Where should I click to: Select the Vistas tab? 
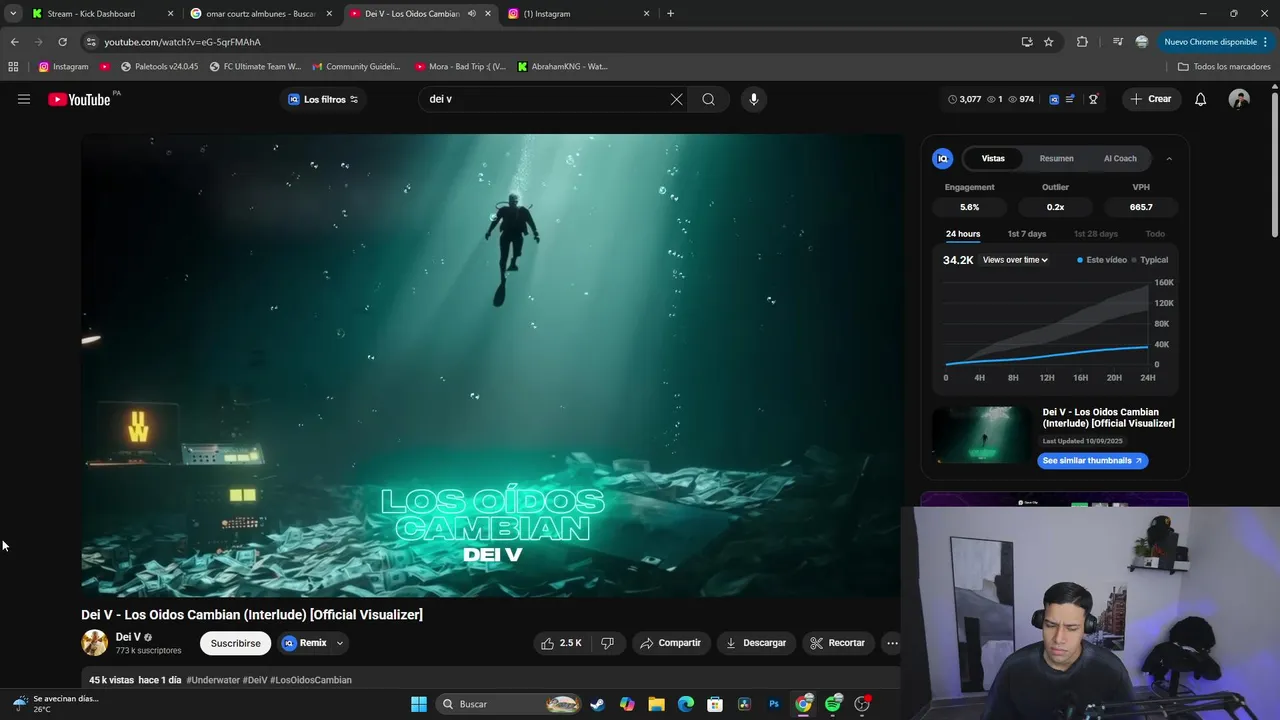993,158
